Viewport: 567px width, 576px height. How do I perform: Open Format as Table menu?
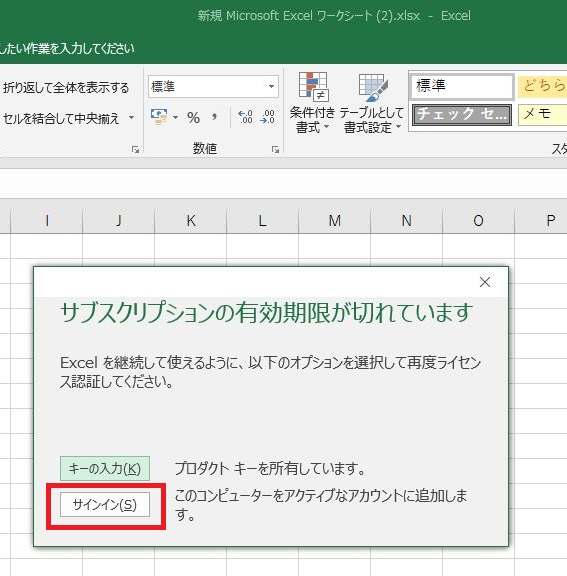372,104
